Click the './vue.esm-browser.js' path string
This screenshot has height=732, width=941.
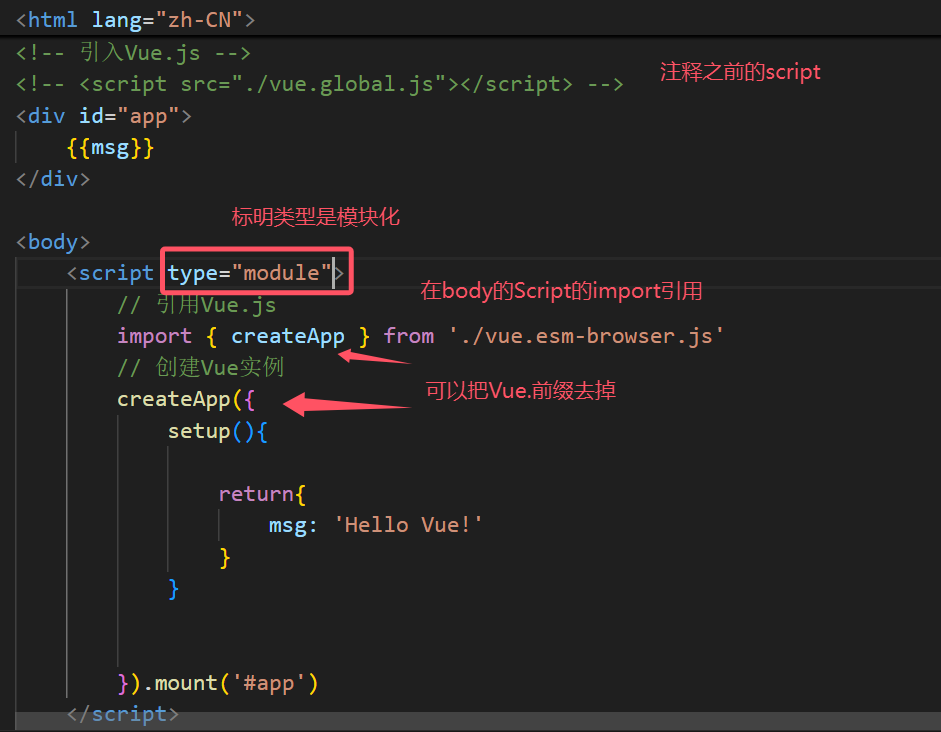pos(586,337)
